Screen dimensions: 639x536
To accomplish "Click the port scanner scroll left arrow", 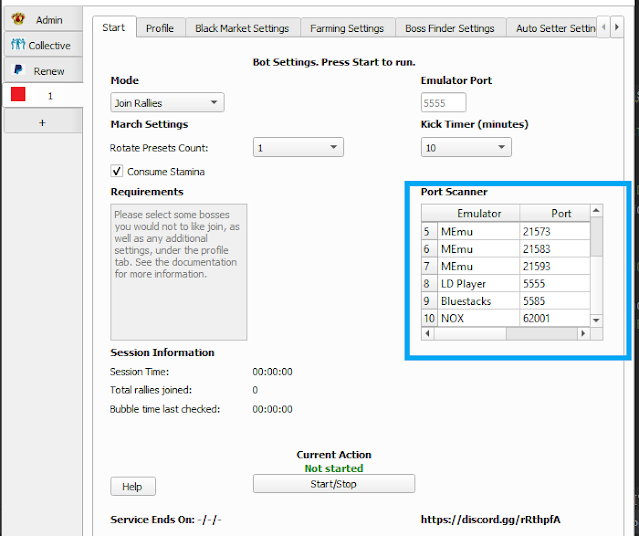I will (x=427, y=333).
